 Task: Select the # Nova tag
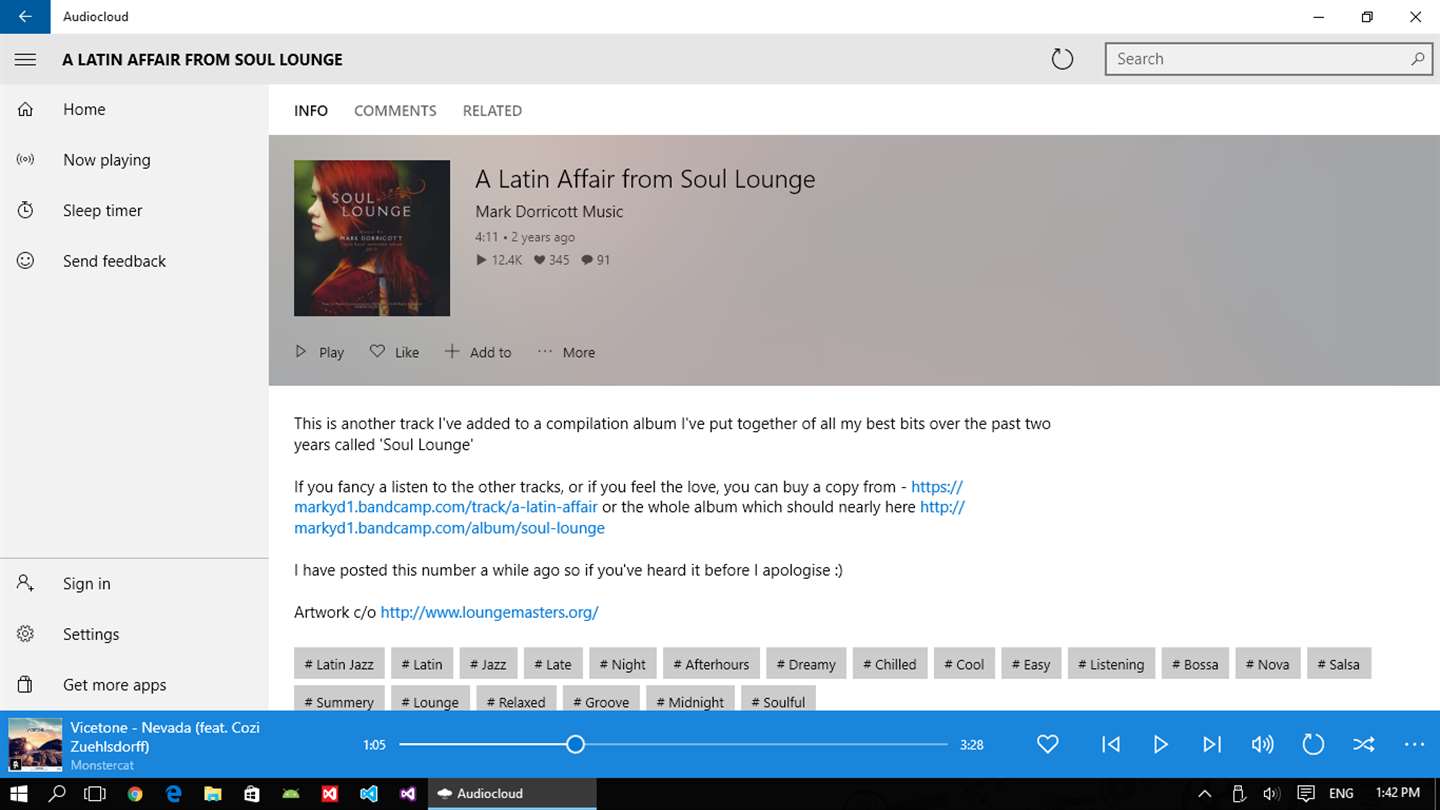pyautogui.click(x=1268, y=664)
